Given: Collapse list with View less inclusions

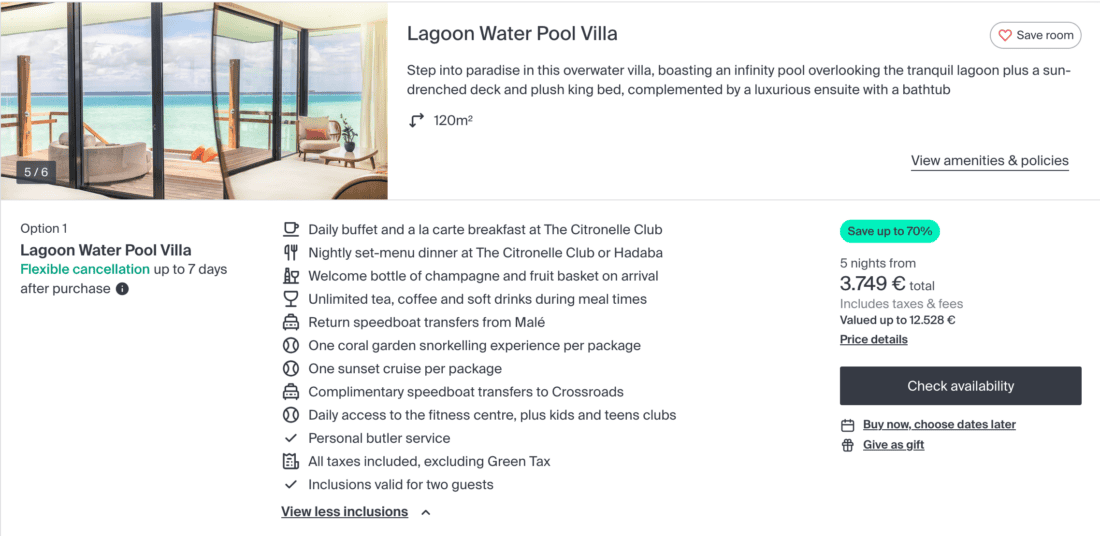Looking at the screenshot, I should (344, 512).
